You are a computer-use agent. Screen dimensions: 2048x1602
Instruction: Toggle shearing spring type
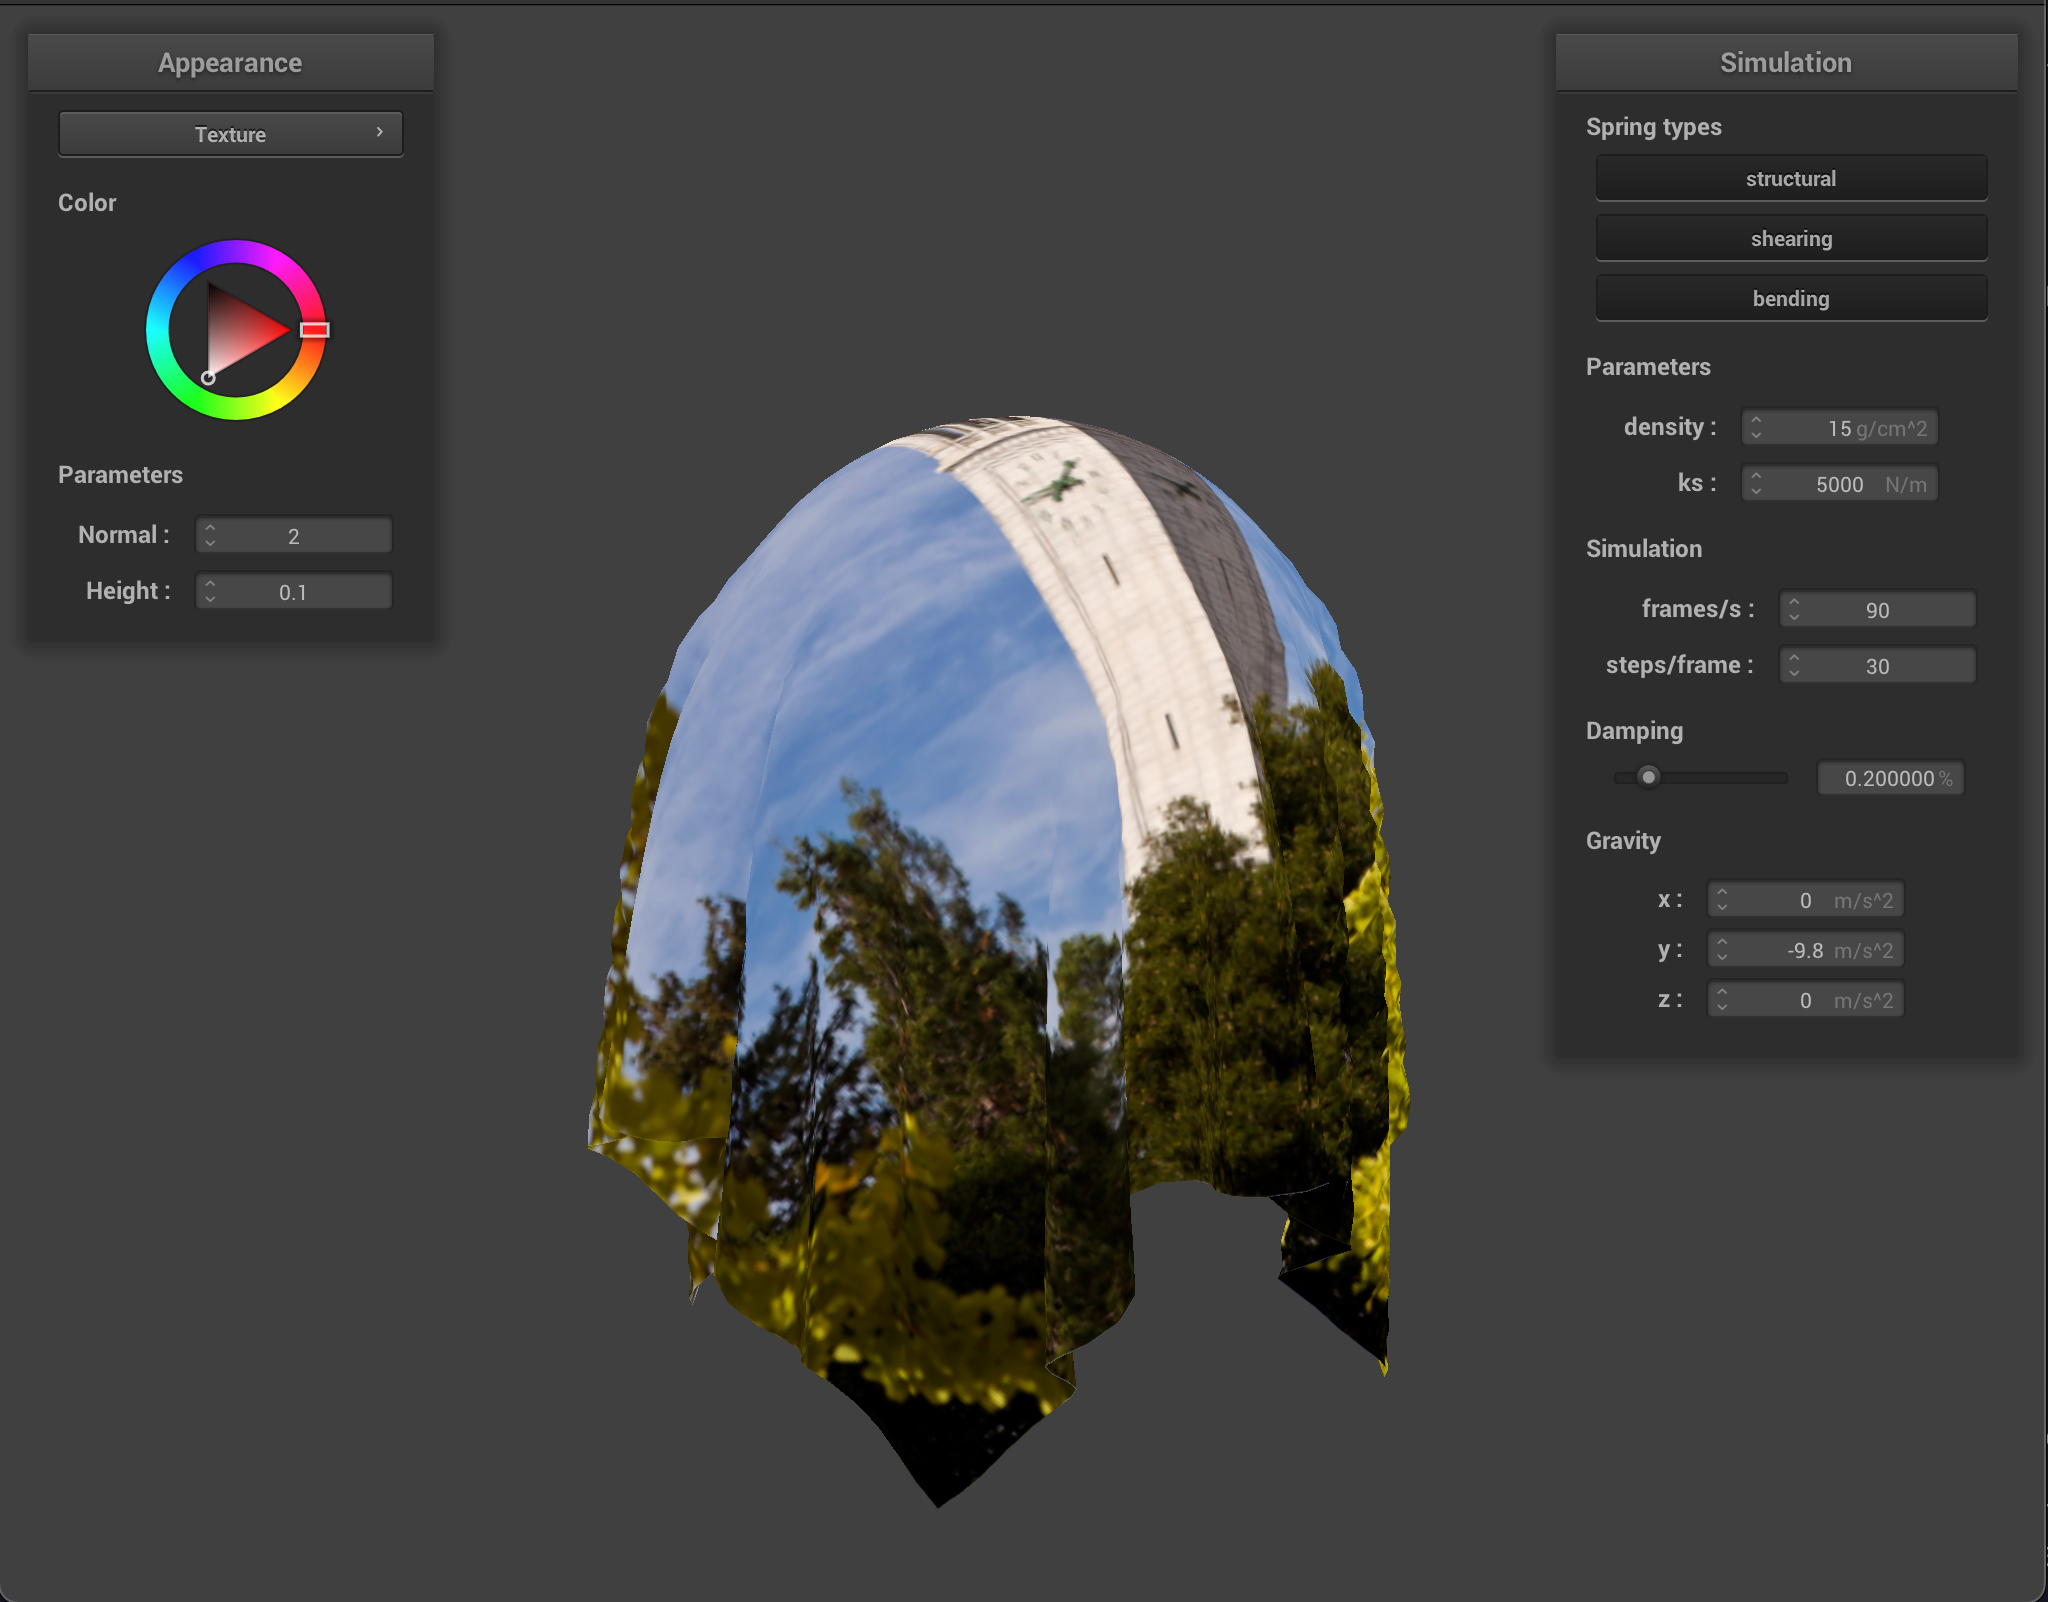pyautogui.click(x=1790, y=238)
